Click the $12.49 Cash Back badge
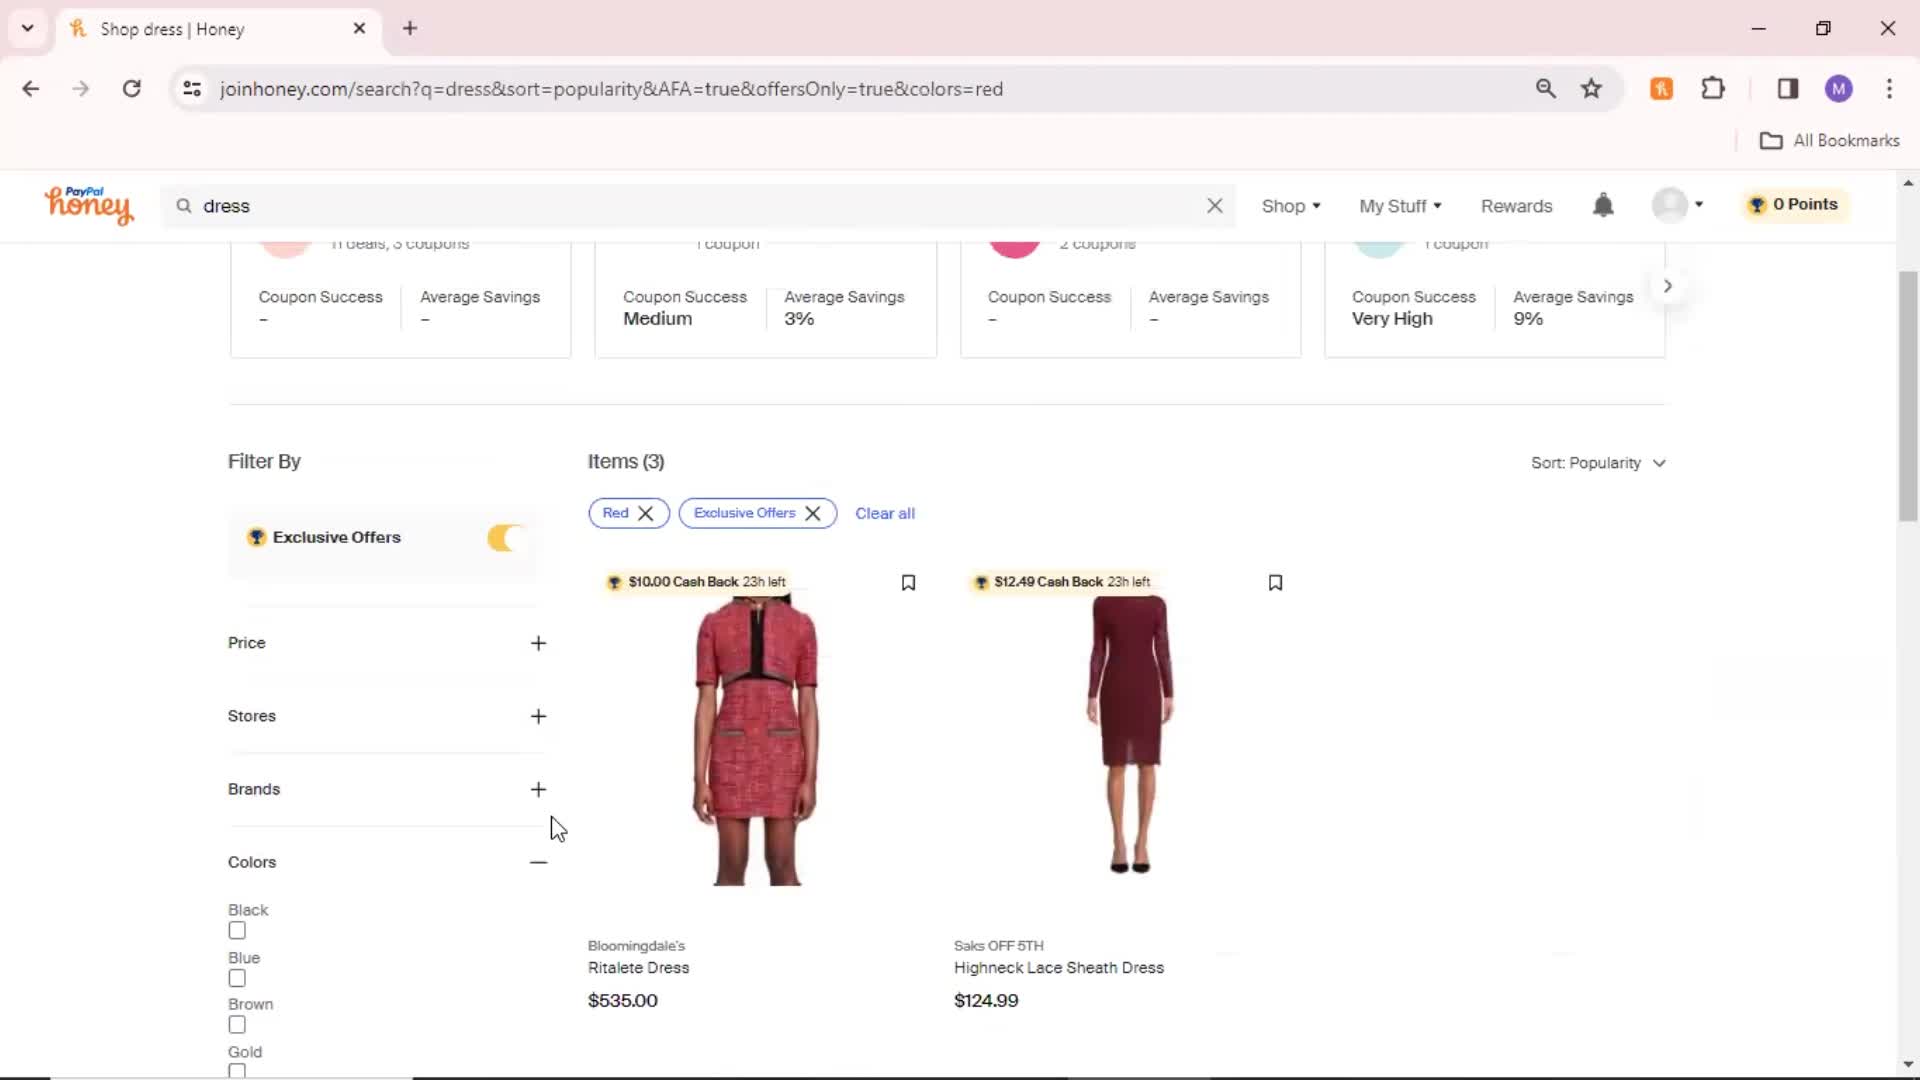 pyautogui.click(x=1062, y=582)
